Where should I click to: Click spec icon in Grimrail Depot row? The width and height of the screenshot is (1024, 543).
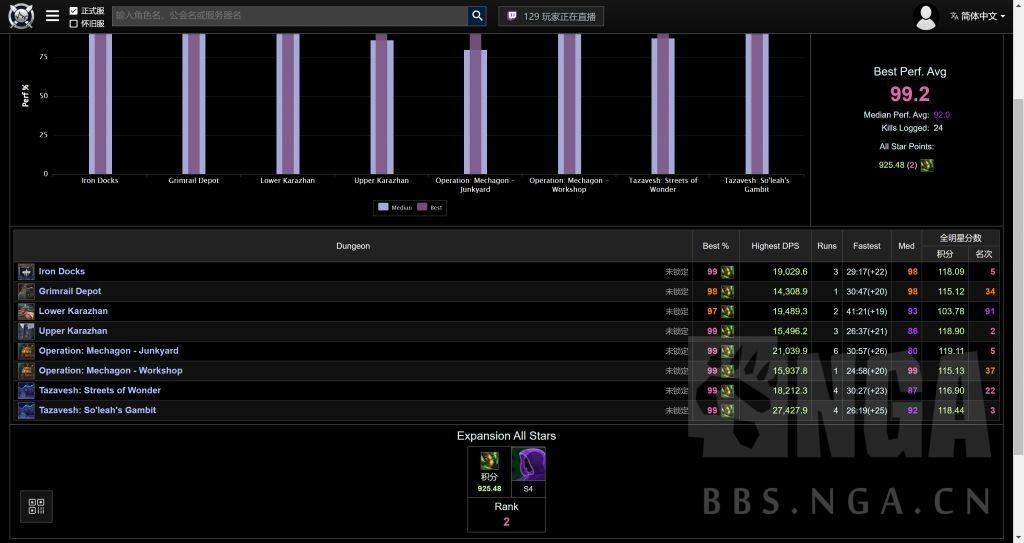728,291
